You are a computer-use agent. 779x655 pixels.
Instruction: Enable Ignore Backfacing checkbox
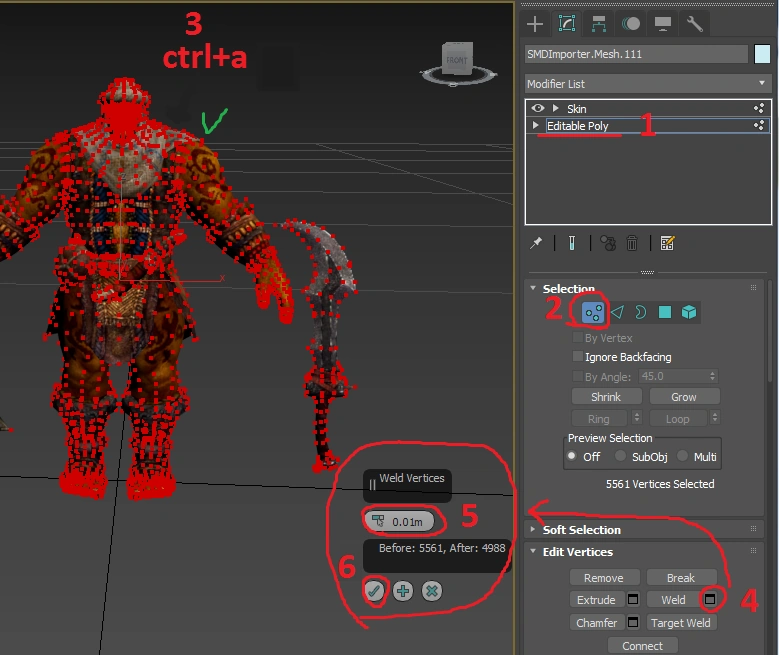tap(577, 357)
